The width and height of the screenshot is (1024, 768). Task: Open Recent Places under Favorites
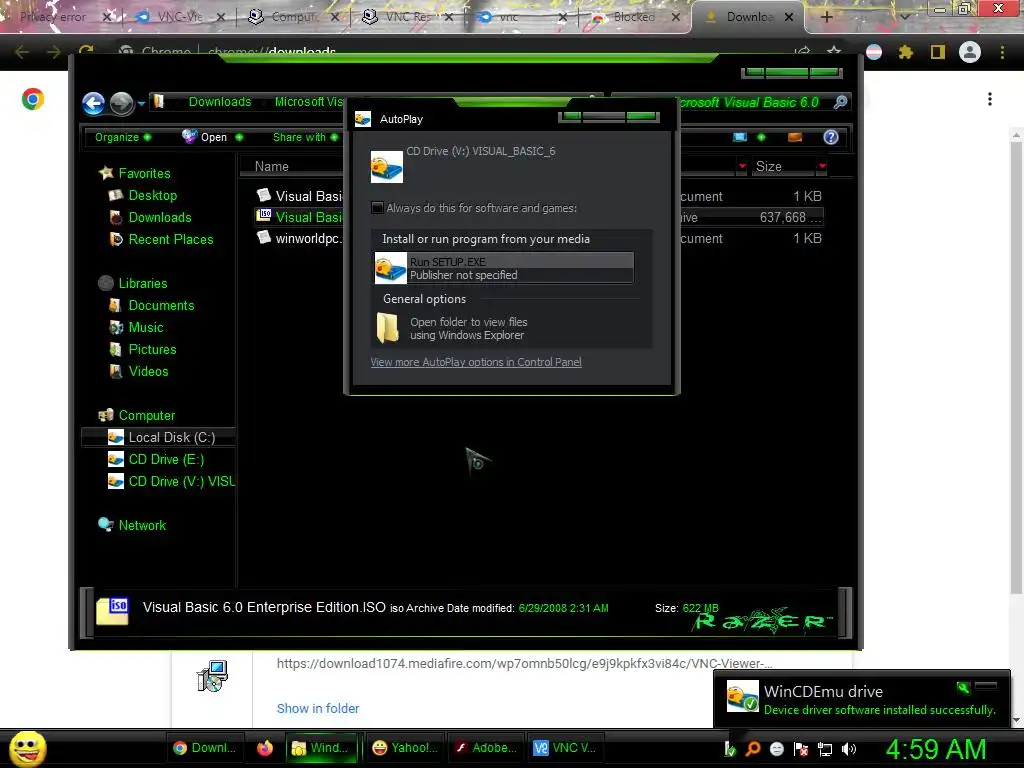pos(170,240)
